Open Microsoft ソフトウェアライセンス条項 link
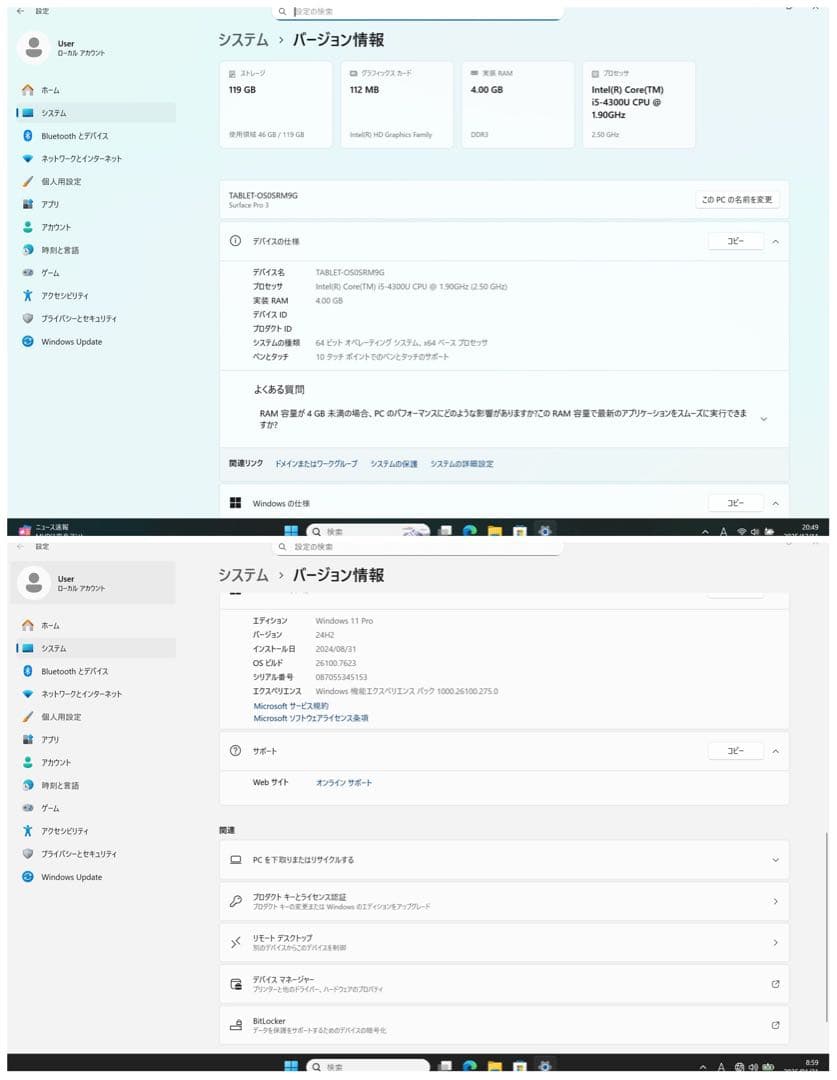The height and width of the screenshot is (1080, 837). click(x=311, y=718)
